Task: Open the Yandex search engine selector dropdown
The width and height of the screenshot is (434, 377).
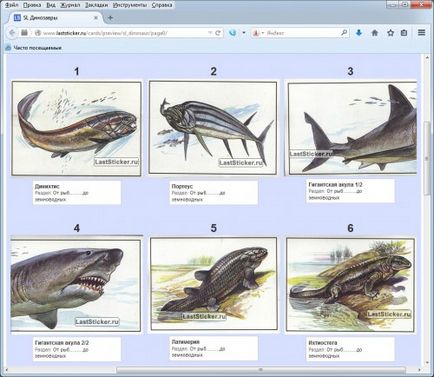Action: [x=258, y=33]
